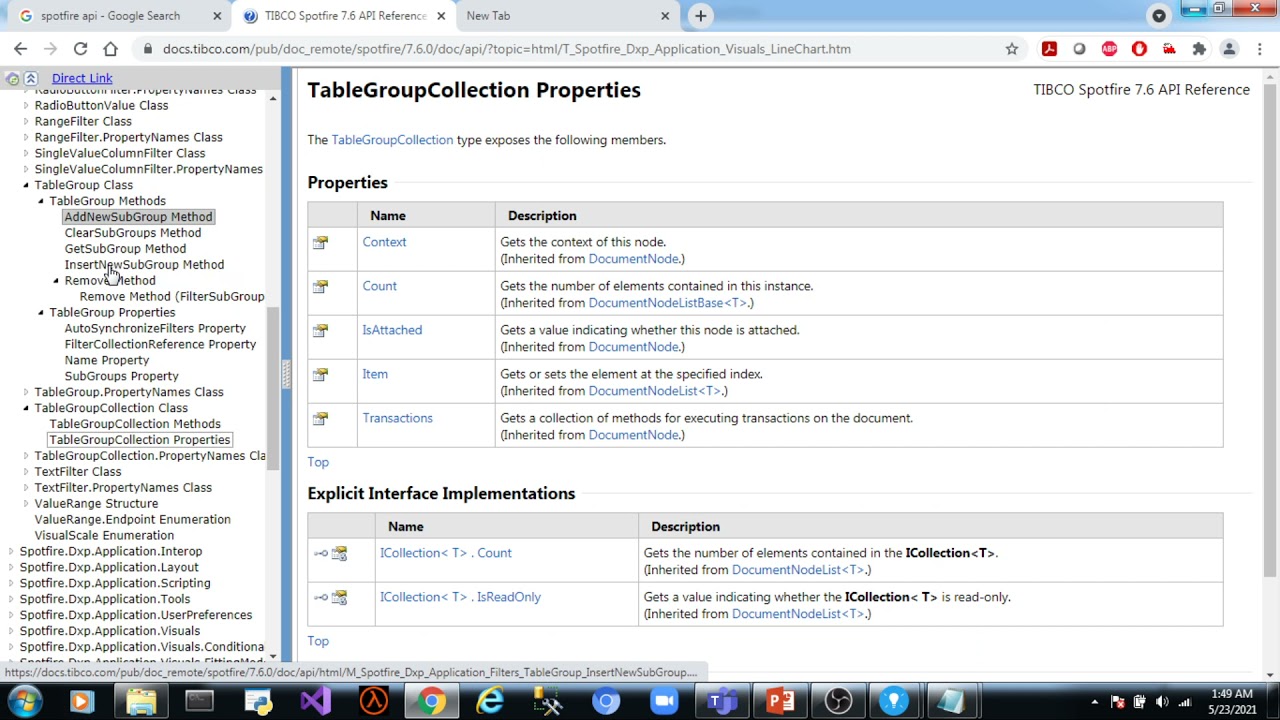Open the Windows Start menu
Screen dimensions: 1280x720
click(24, 701)
